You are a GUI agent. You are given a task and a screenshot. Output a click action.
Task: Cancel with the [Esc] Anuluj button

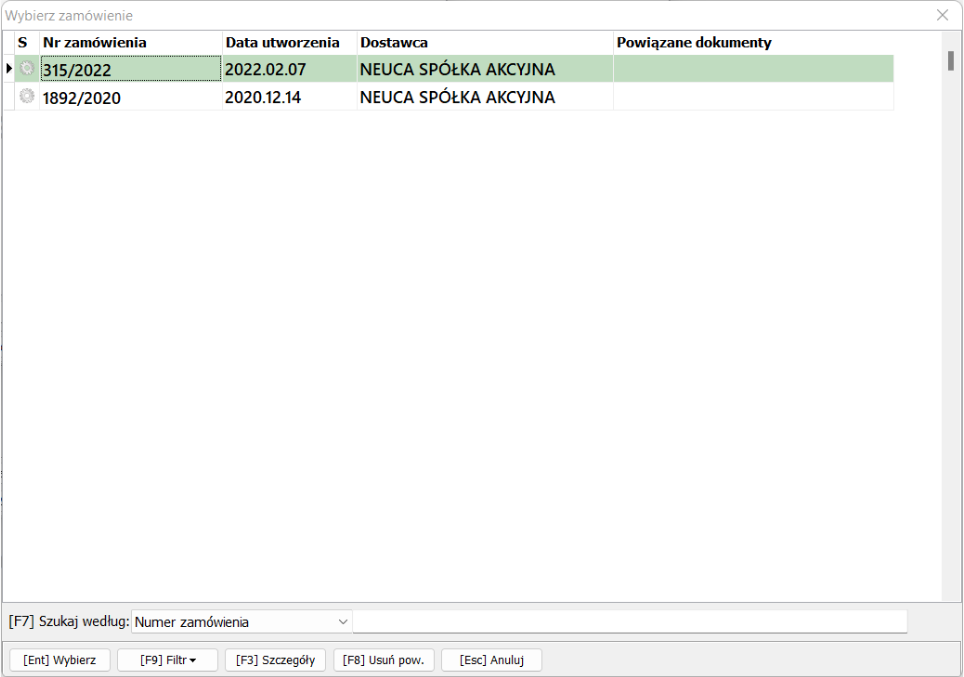pos(492,660)
